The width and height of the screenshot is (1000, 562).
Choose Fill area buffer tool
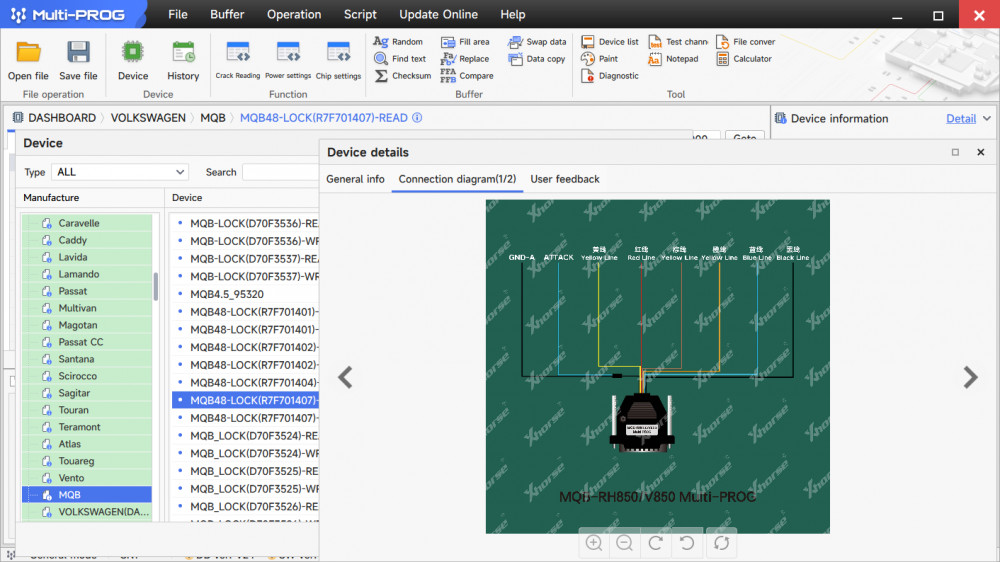tap(465, 41)
